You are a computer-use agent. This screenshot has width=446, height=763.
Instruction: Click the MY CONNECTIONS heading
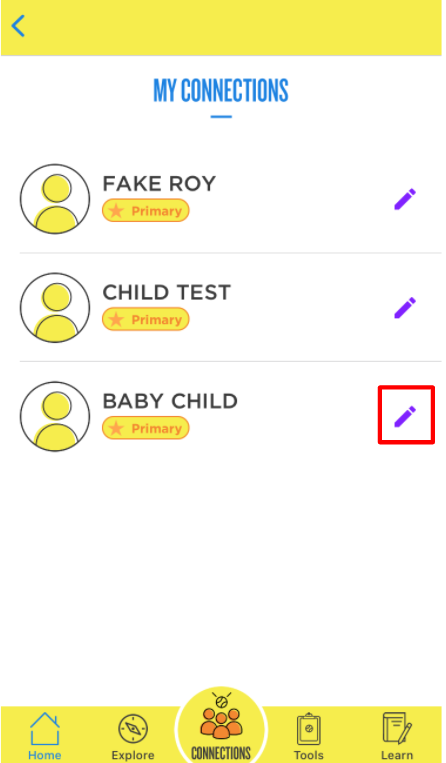coord(221,91)
